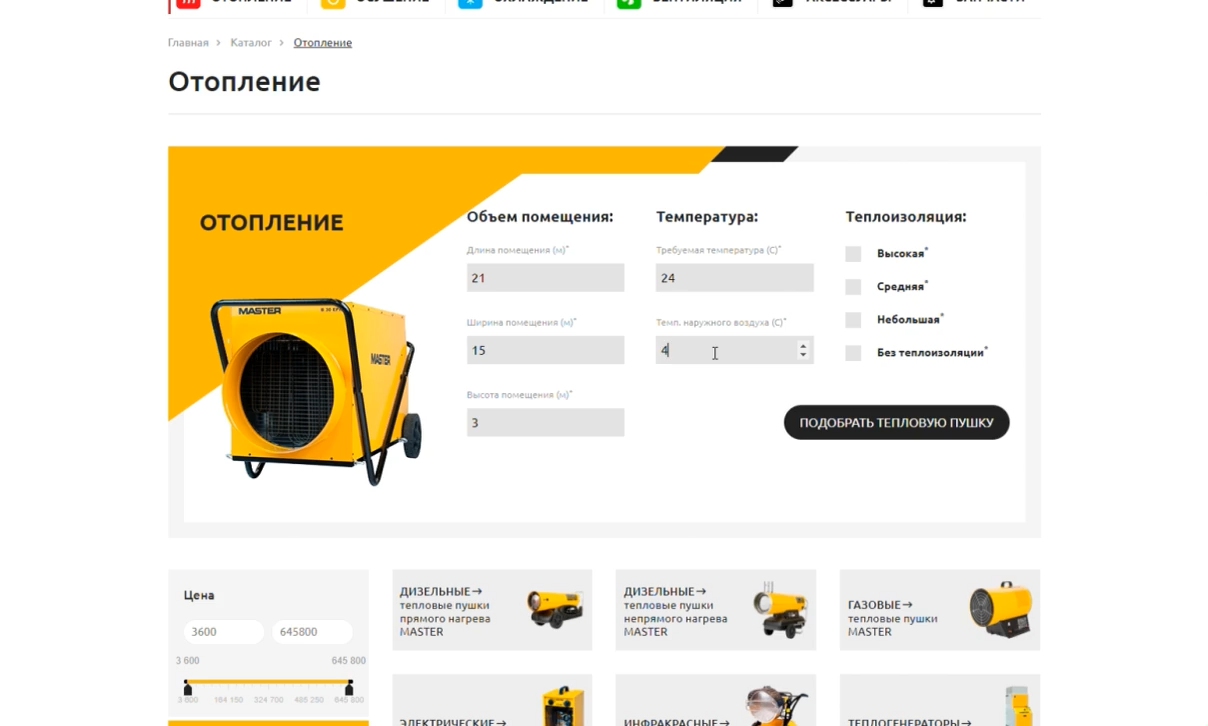Click the Отопление page heading
Image resolution: width=1208 pixels, height=726 pixels.
tap(244, 82)
